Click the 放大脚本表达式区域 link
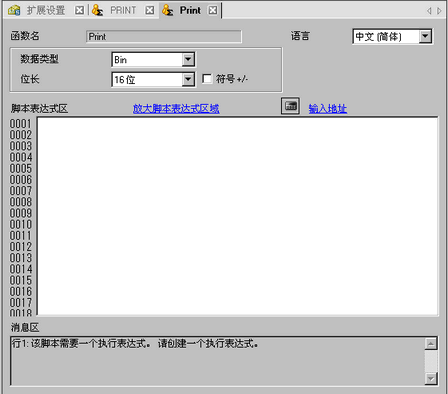Viewport: 448px width, 394px height. (176, 109)
